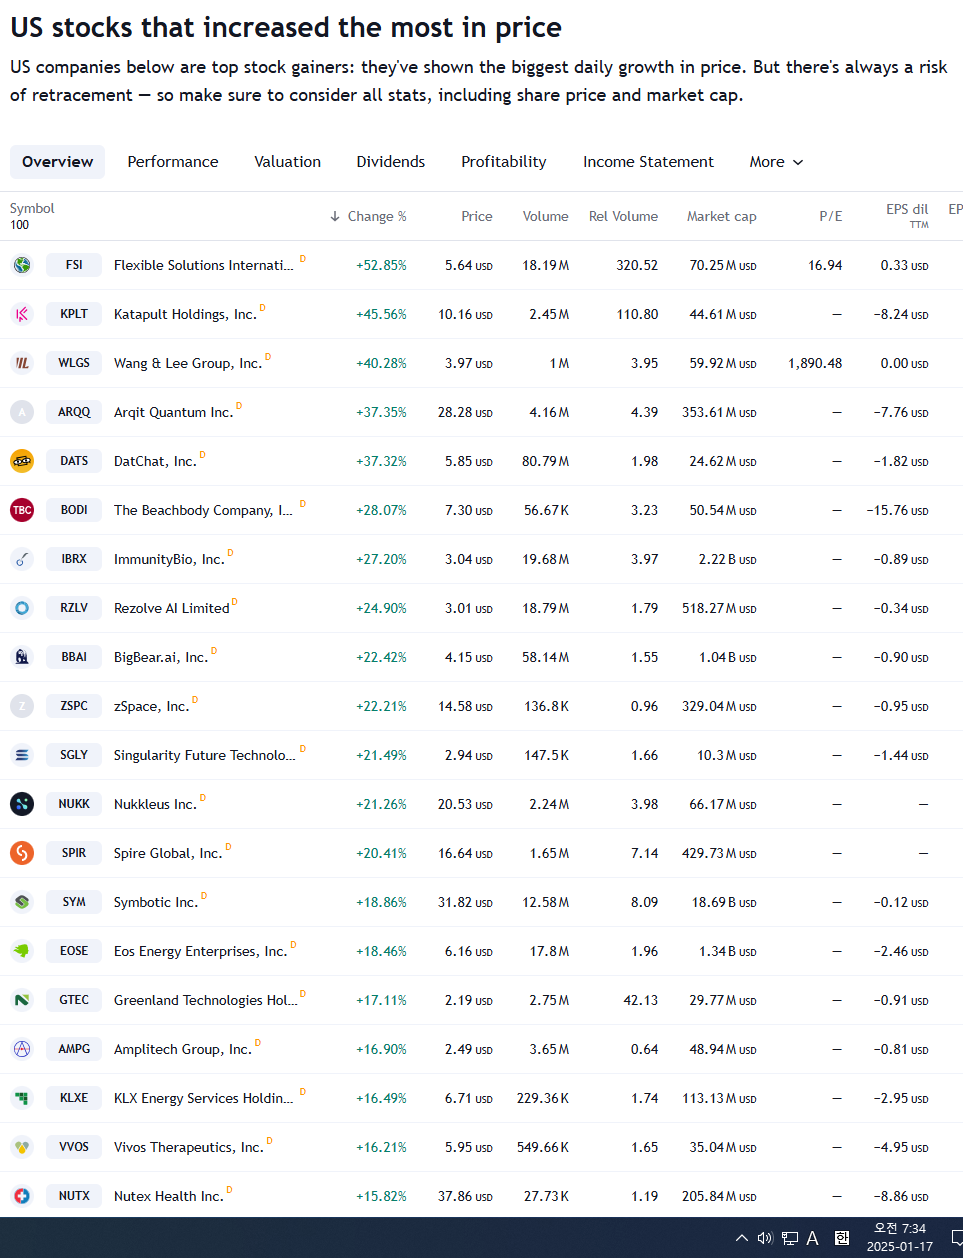The width and height of the screenshot is (963, 1258).
Task: Click the Greenland GTEC logo icon
Action: pyautogui.click(x=22, y=1000)
